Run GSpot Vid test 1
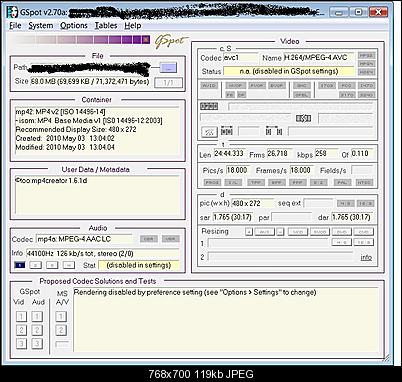 (21, 316)
